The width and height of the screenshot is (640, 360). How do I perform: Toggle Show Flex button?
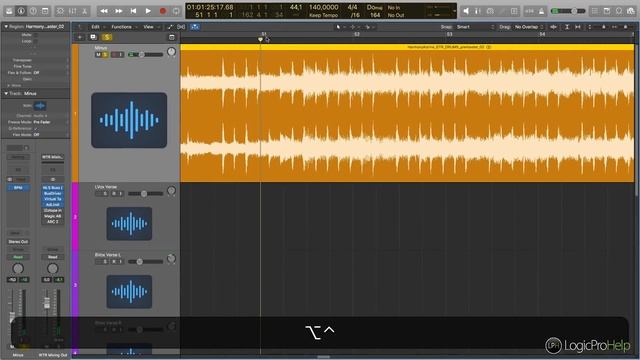[181, 27]
